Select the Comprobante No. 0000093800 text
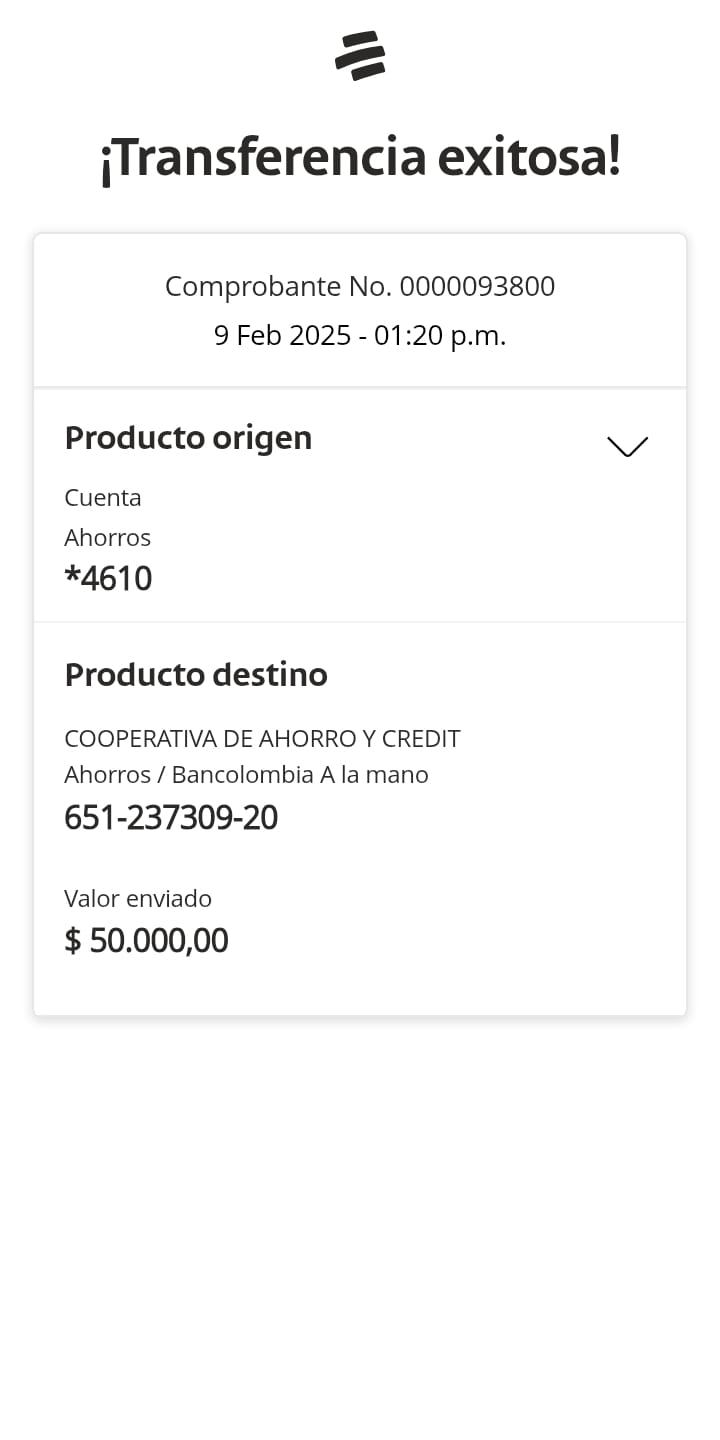The height and width of the screenshot is (1440, 720). tap(360, 287)
